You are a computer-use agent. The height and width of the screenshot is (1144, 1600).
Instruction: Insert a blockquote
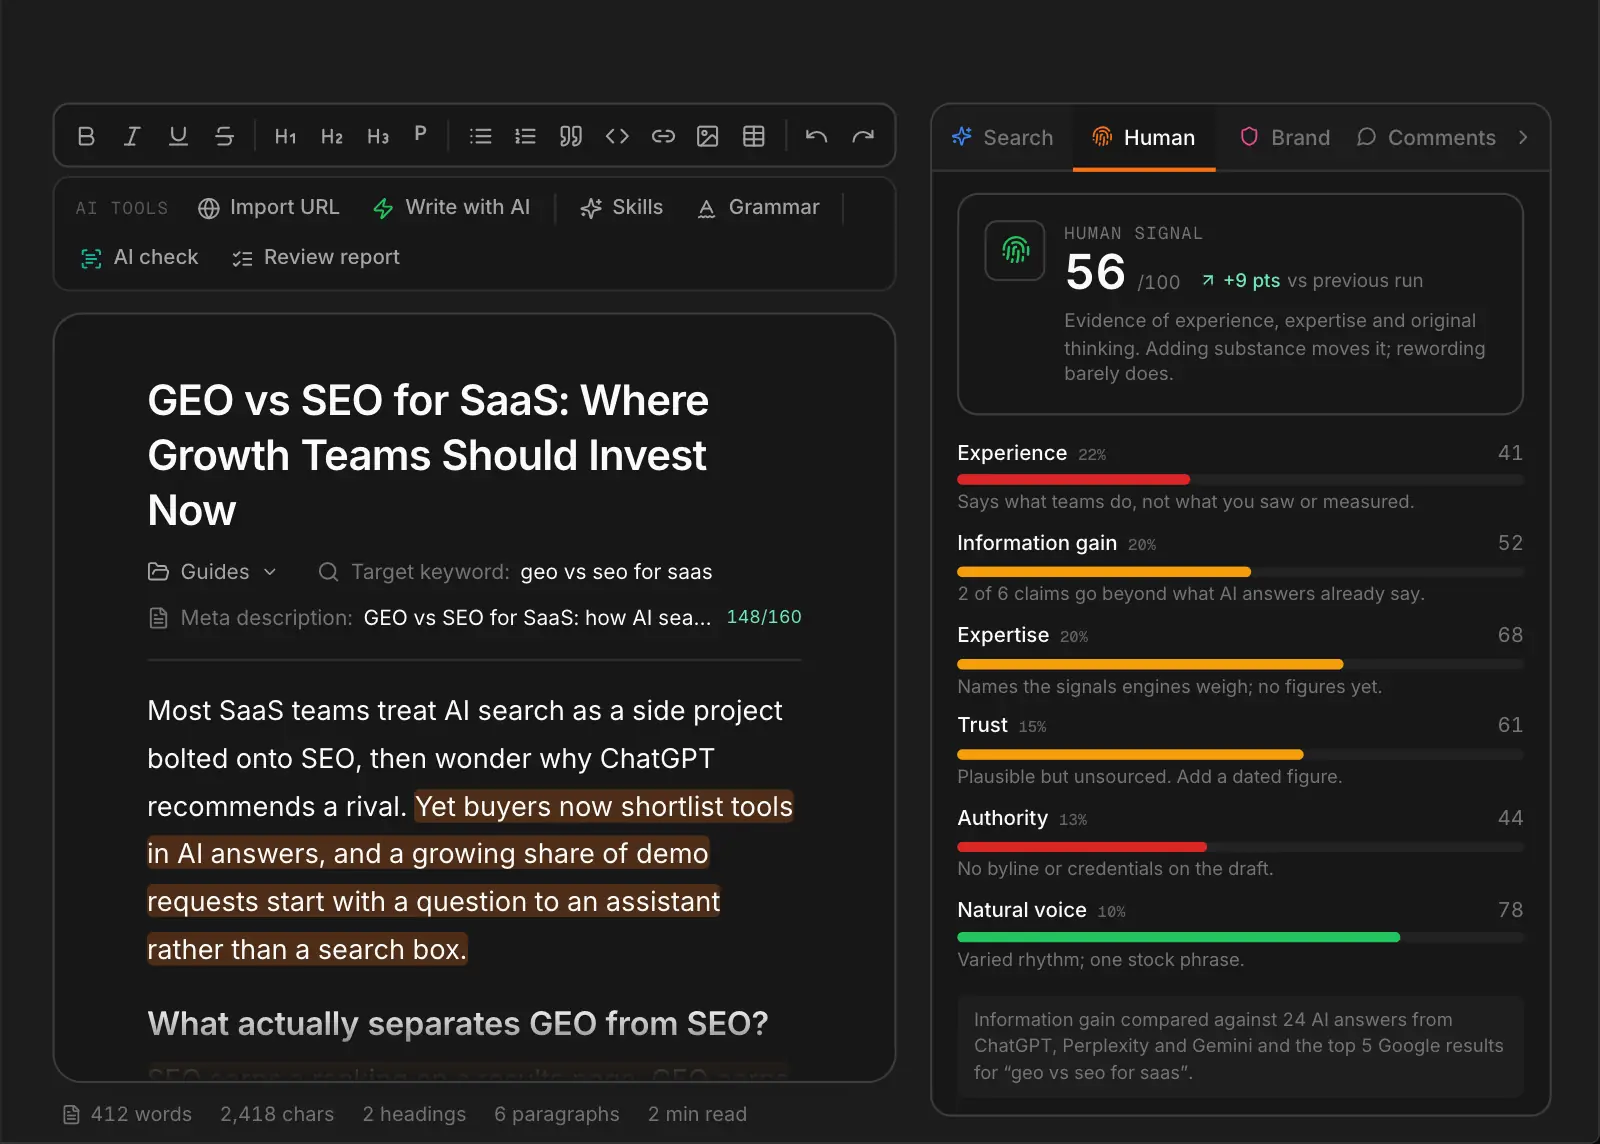pyautogui.click(x=571, y=136)
